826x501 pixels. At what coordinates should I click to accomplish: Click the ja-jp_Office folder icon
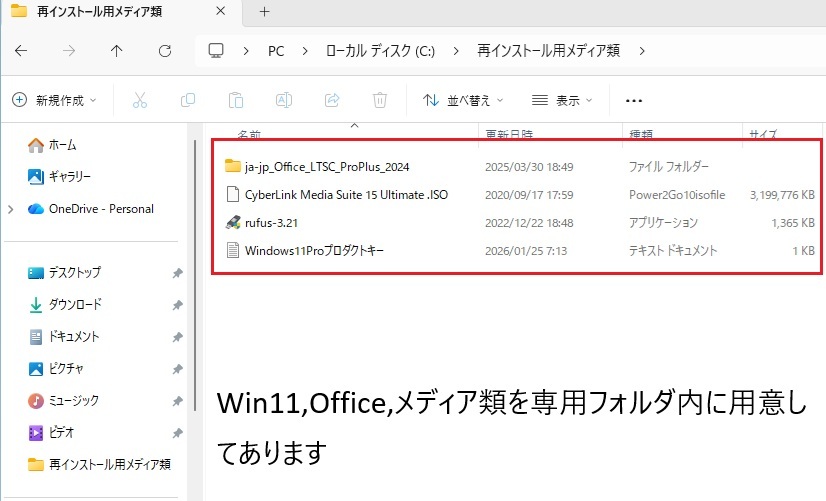click(233, 166)
